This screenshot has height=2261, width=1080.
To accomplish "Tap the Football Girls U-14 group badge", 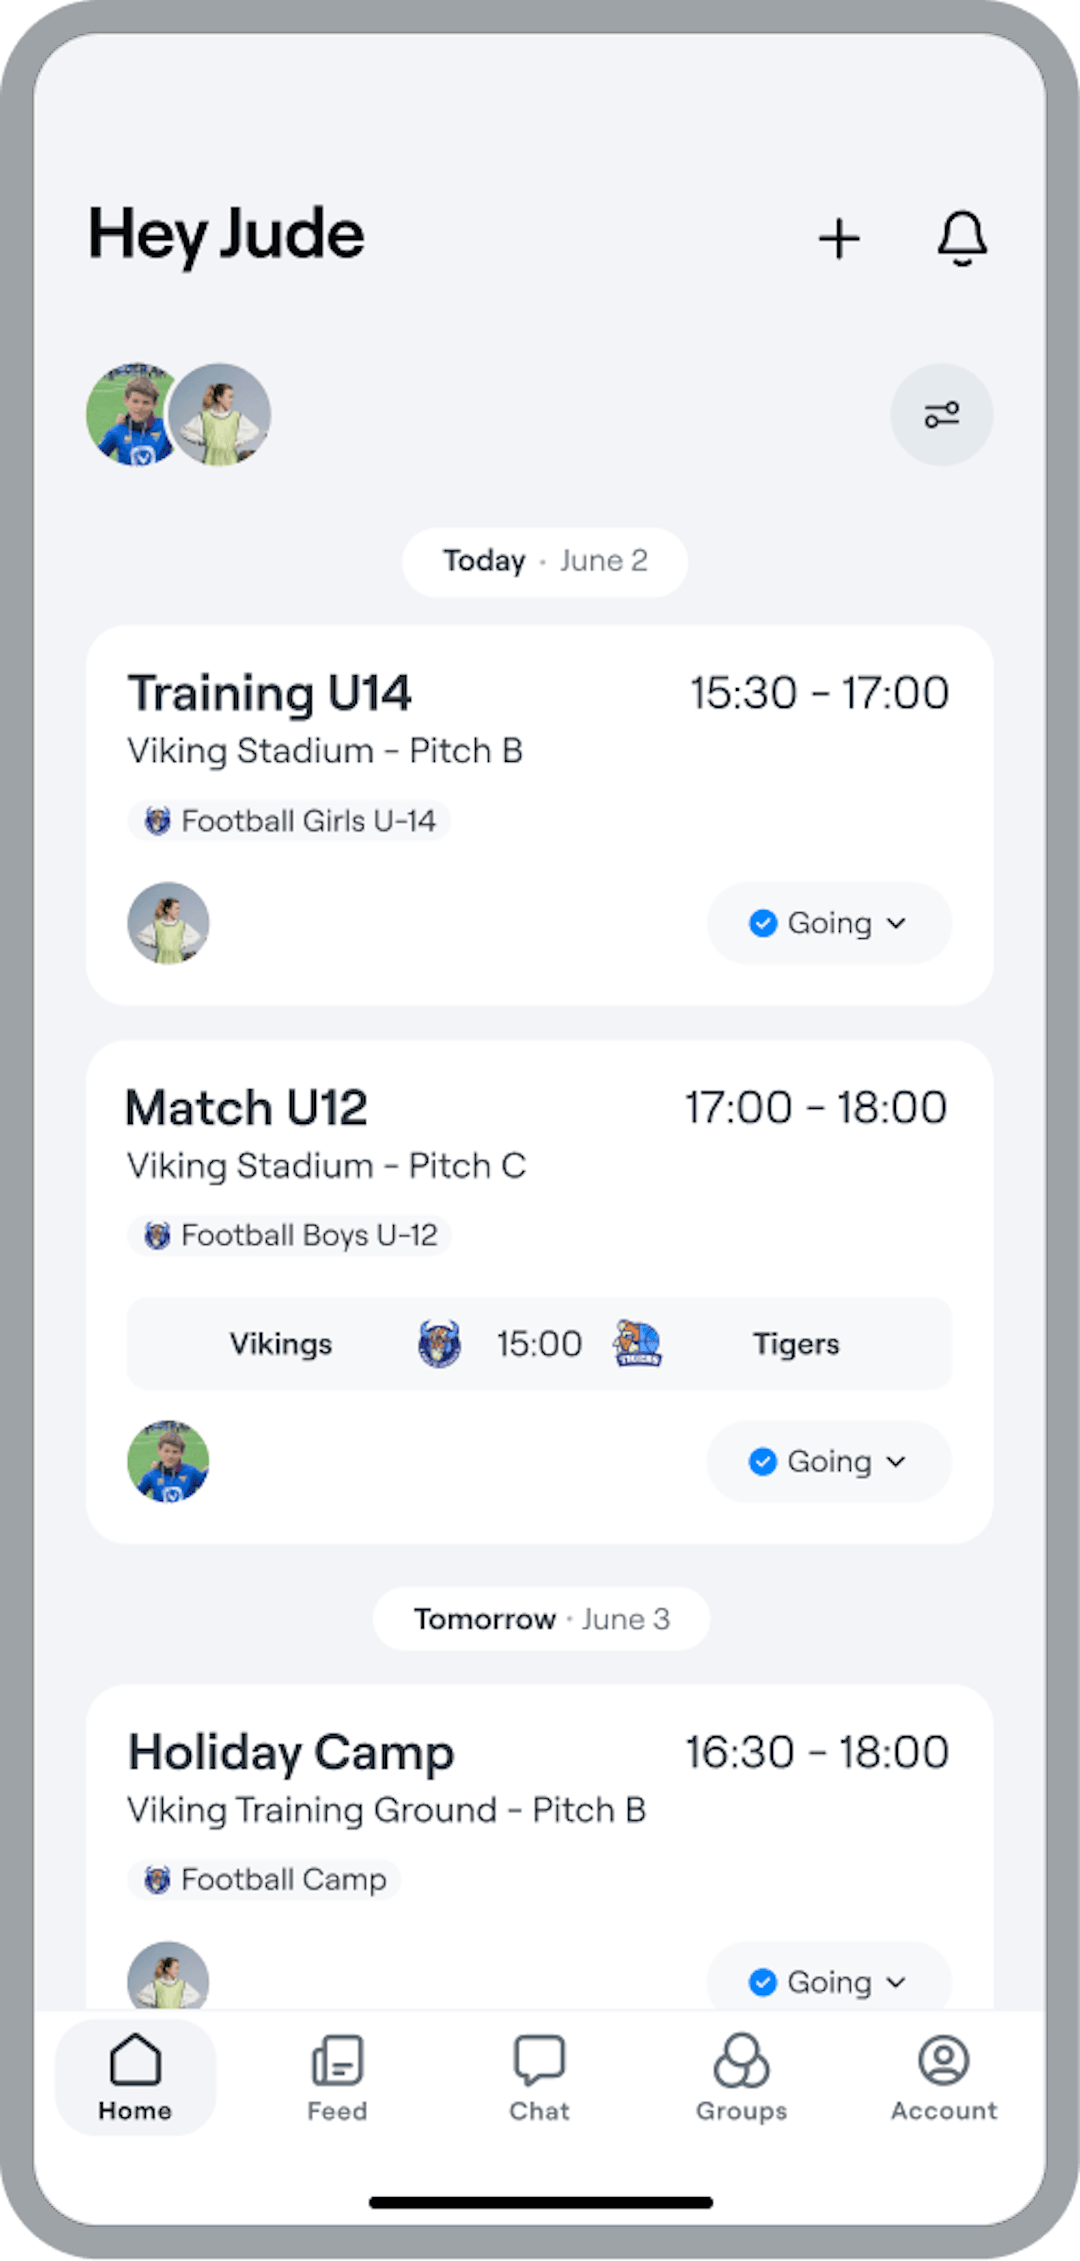I will point(289,821).
